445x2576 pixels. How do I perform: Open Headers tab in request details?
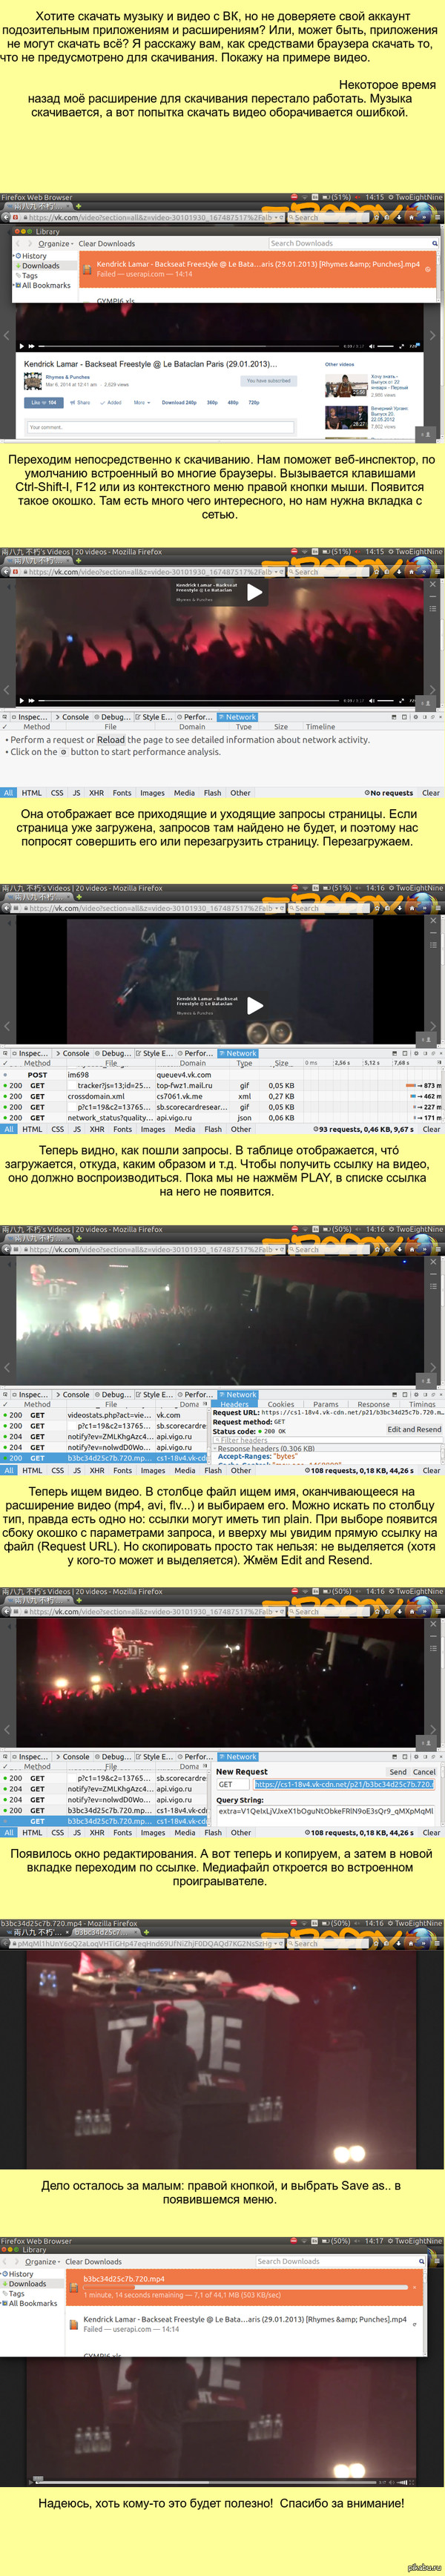tap(234, 1404)
